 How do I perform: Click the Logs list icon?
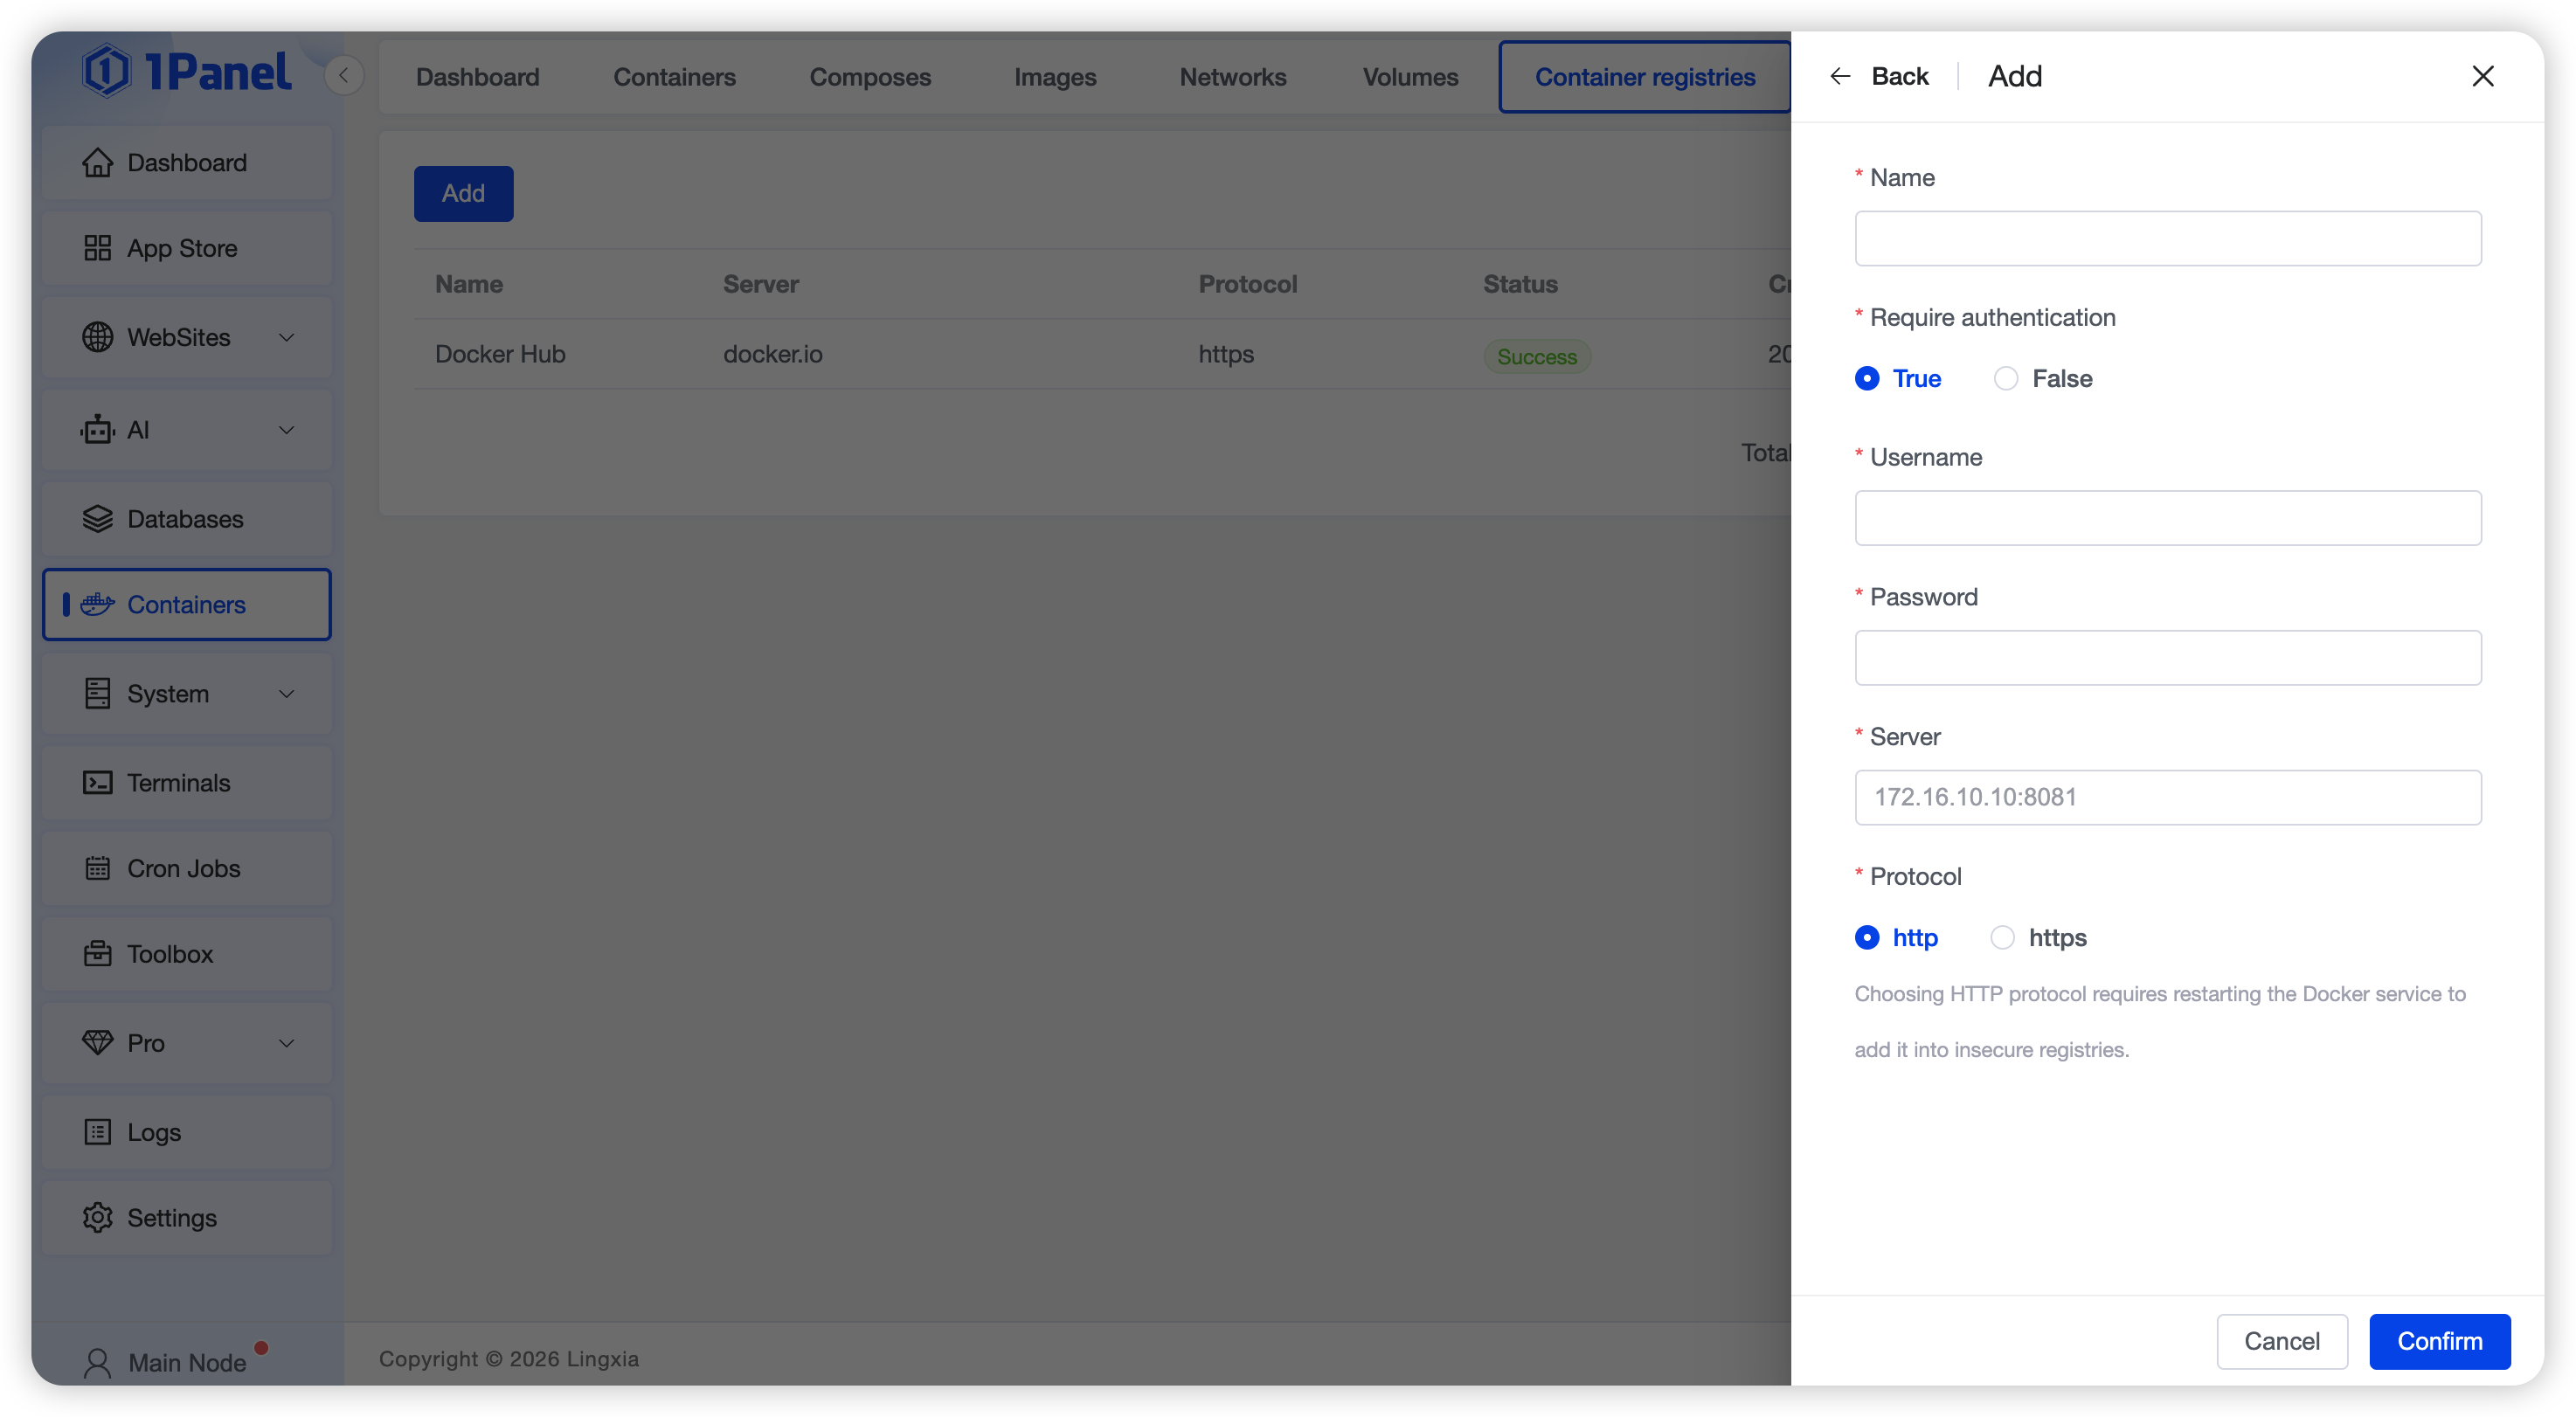[x=97, y=1132]
